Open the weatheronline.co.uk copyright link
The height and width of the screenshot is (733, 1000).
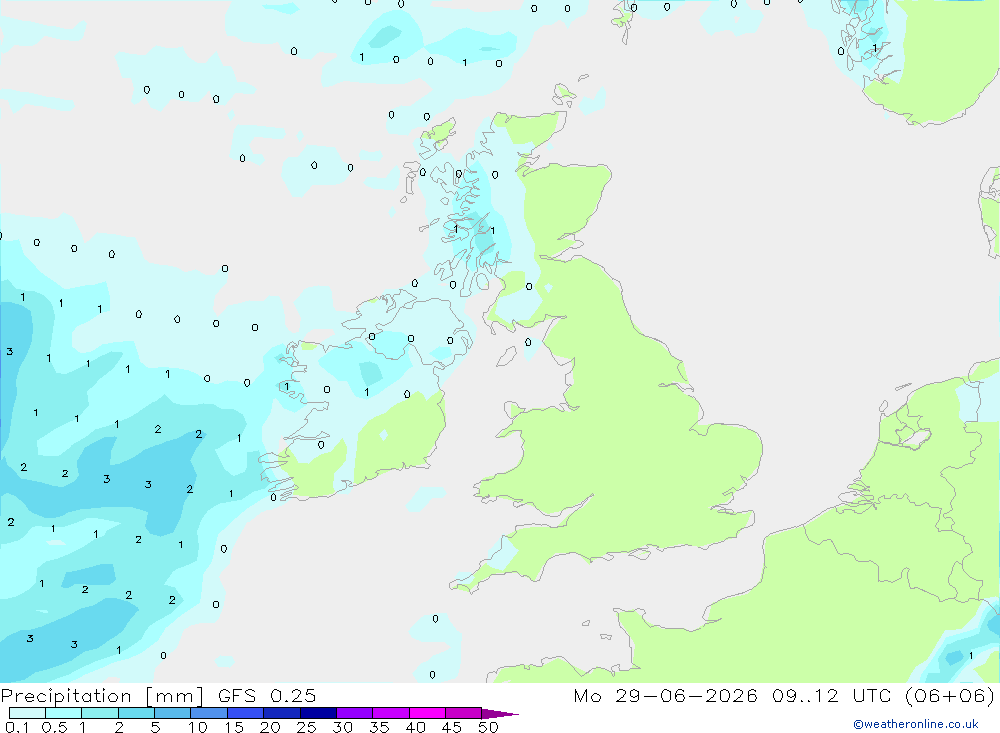click(x=916, y=724)
